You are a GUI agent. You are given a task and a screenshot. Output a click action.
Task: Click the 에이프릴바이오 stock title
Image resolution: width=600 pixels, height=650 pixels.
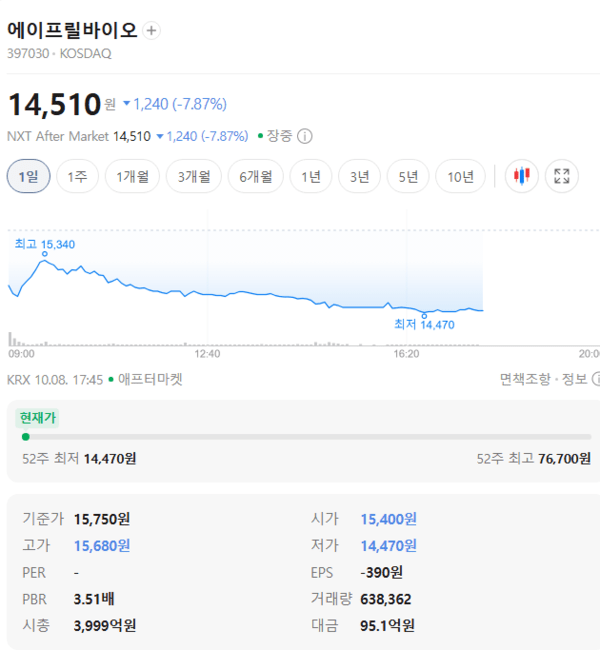[x=72, y=30]
